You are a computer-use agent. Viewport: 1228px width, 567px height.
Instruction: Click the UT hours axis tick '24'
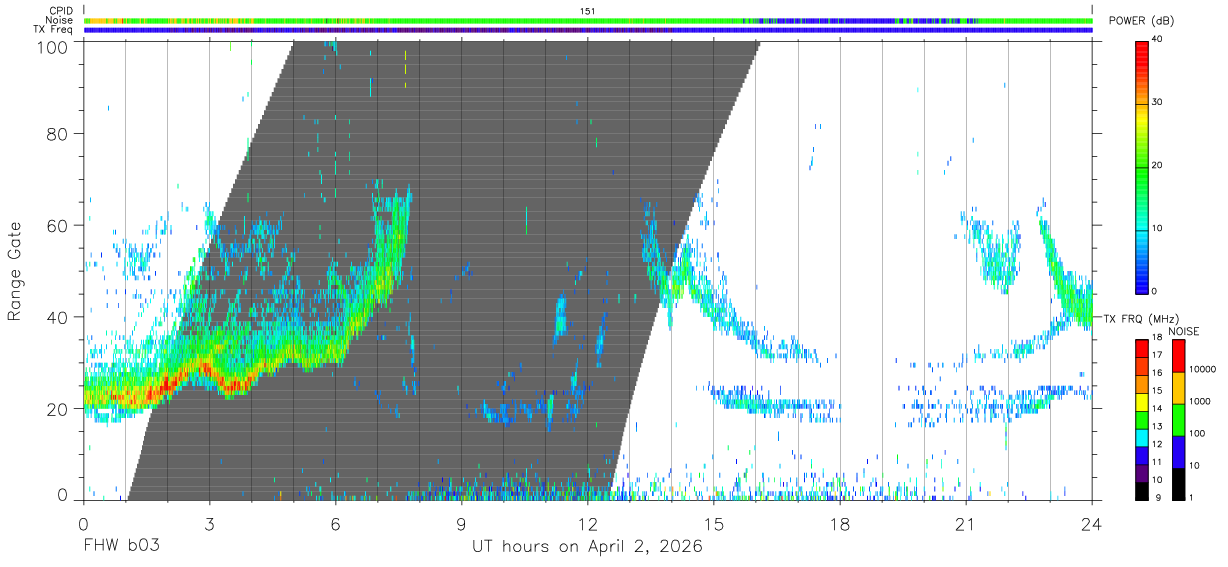pos(1092,523)
